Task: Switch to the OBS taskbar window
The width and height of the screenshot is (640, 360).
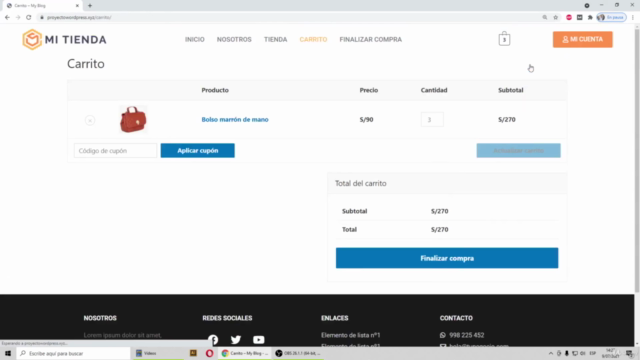Action: pyautogui.click(x=298, y=353)
